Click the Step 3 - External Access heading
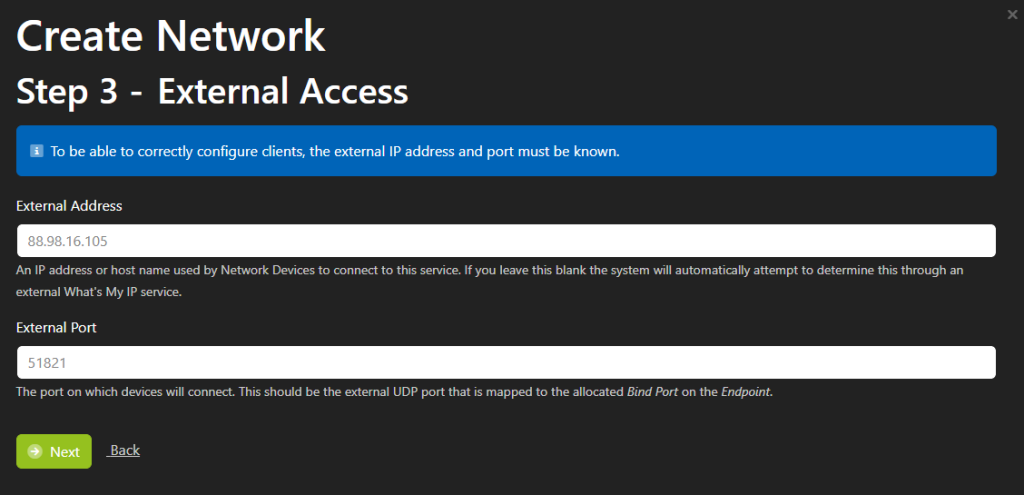Screen dimensions: 1024x495 point(212,91)
